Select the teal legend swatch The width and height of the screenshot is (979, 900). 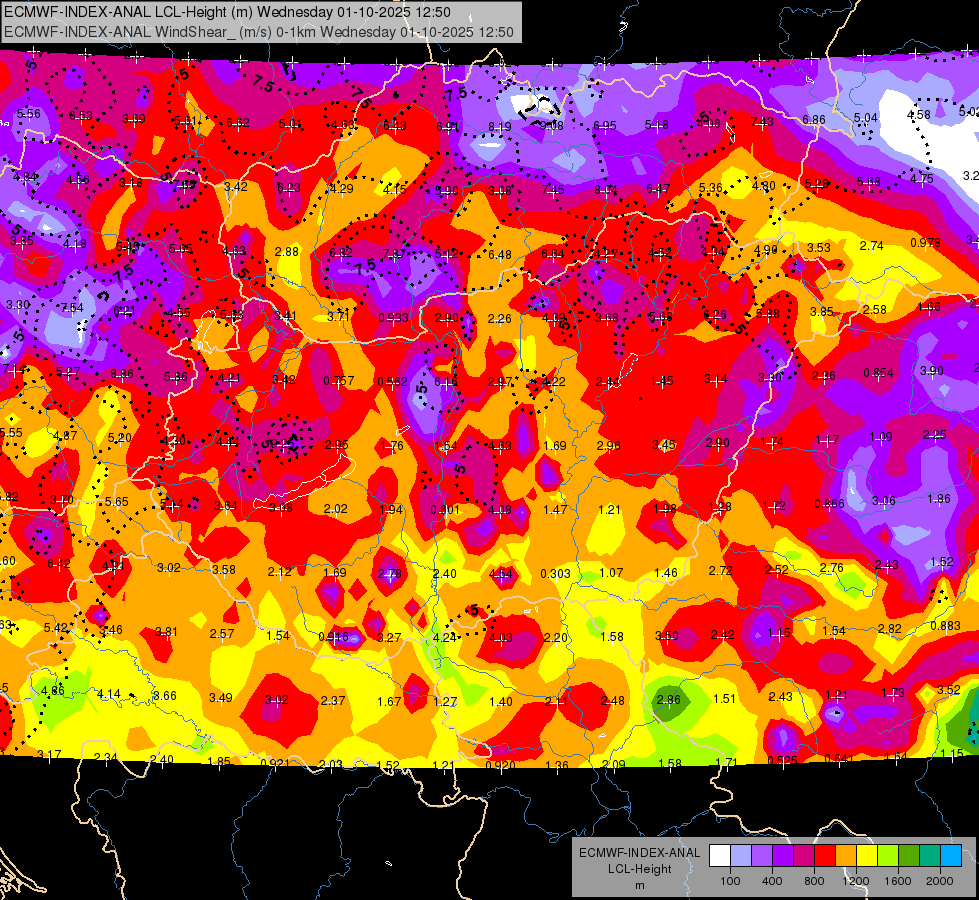coord(930,856)
